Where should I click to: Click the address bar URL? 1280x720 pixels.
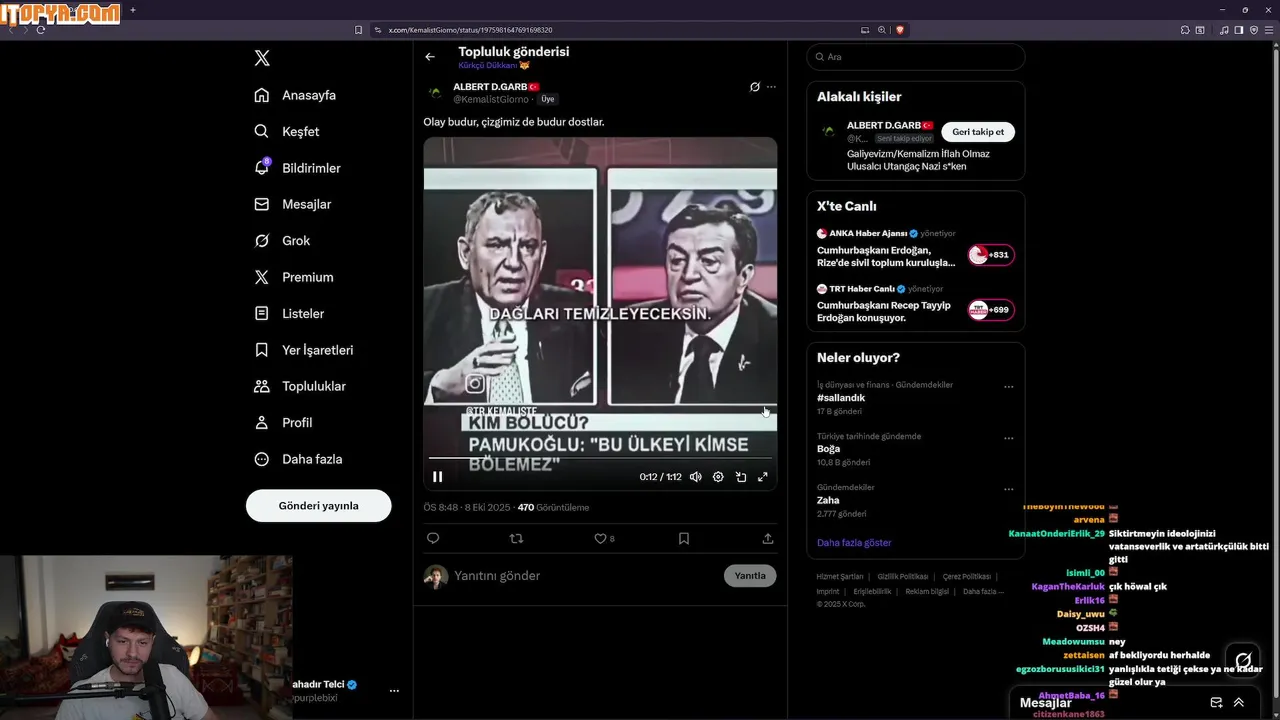470,30
